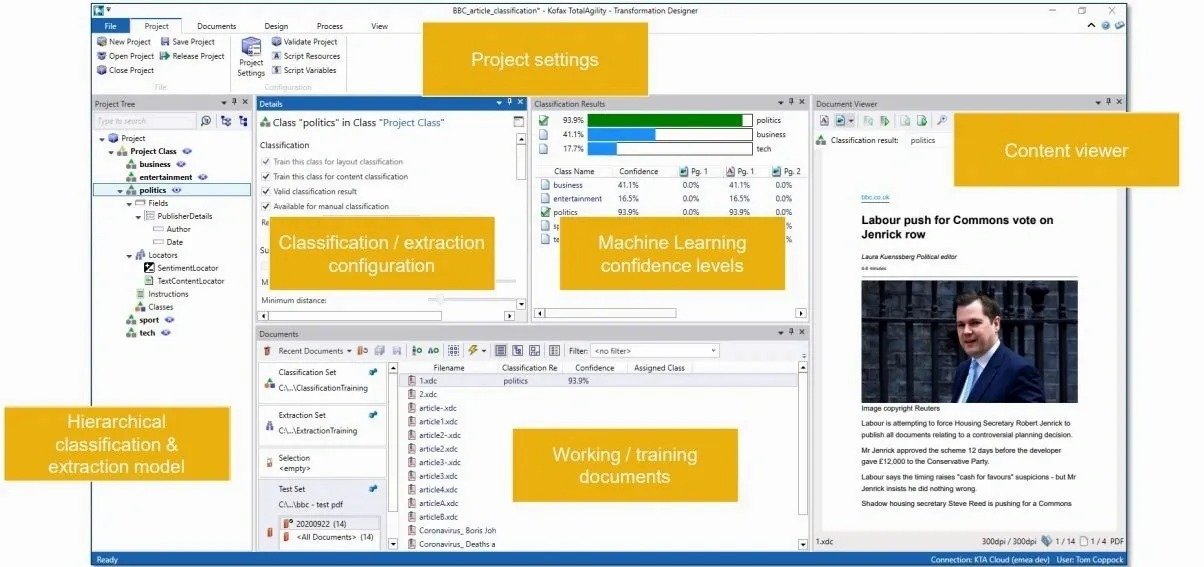Open the File menu tab
The image size is (1204, 567).
[110, 26]
